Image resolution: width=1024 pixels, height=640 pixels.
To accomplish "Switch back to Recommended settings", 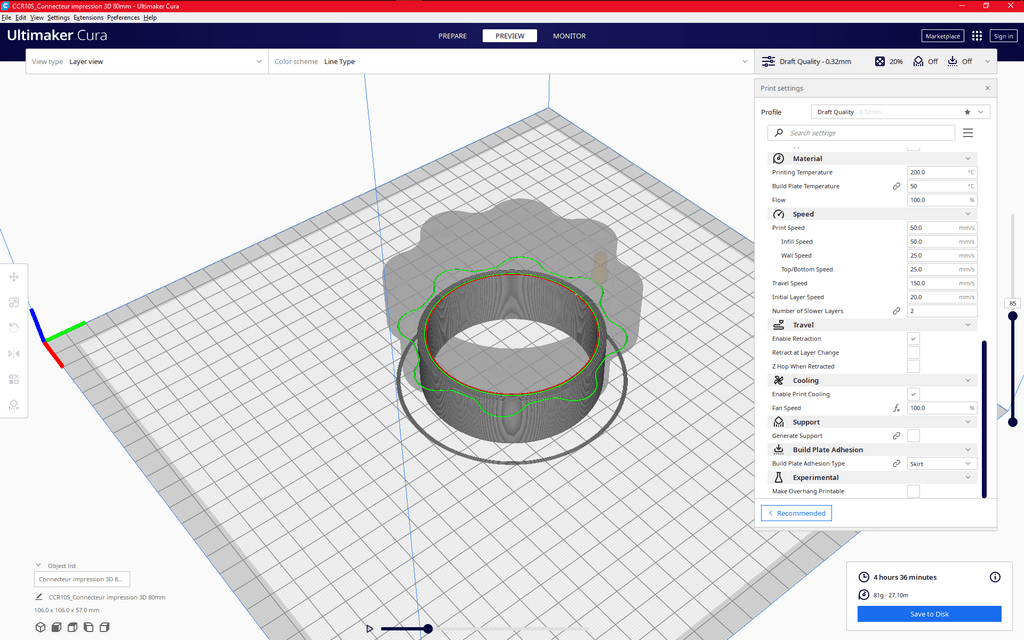I will [x=797, y=513].
